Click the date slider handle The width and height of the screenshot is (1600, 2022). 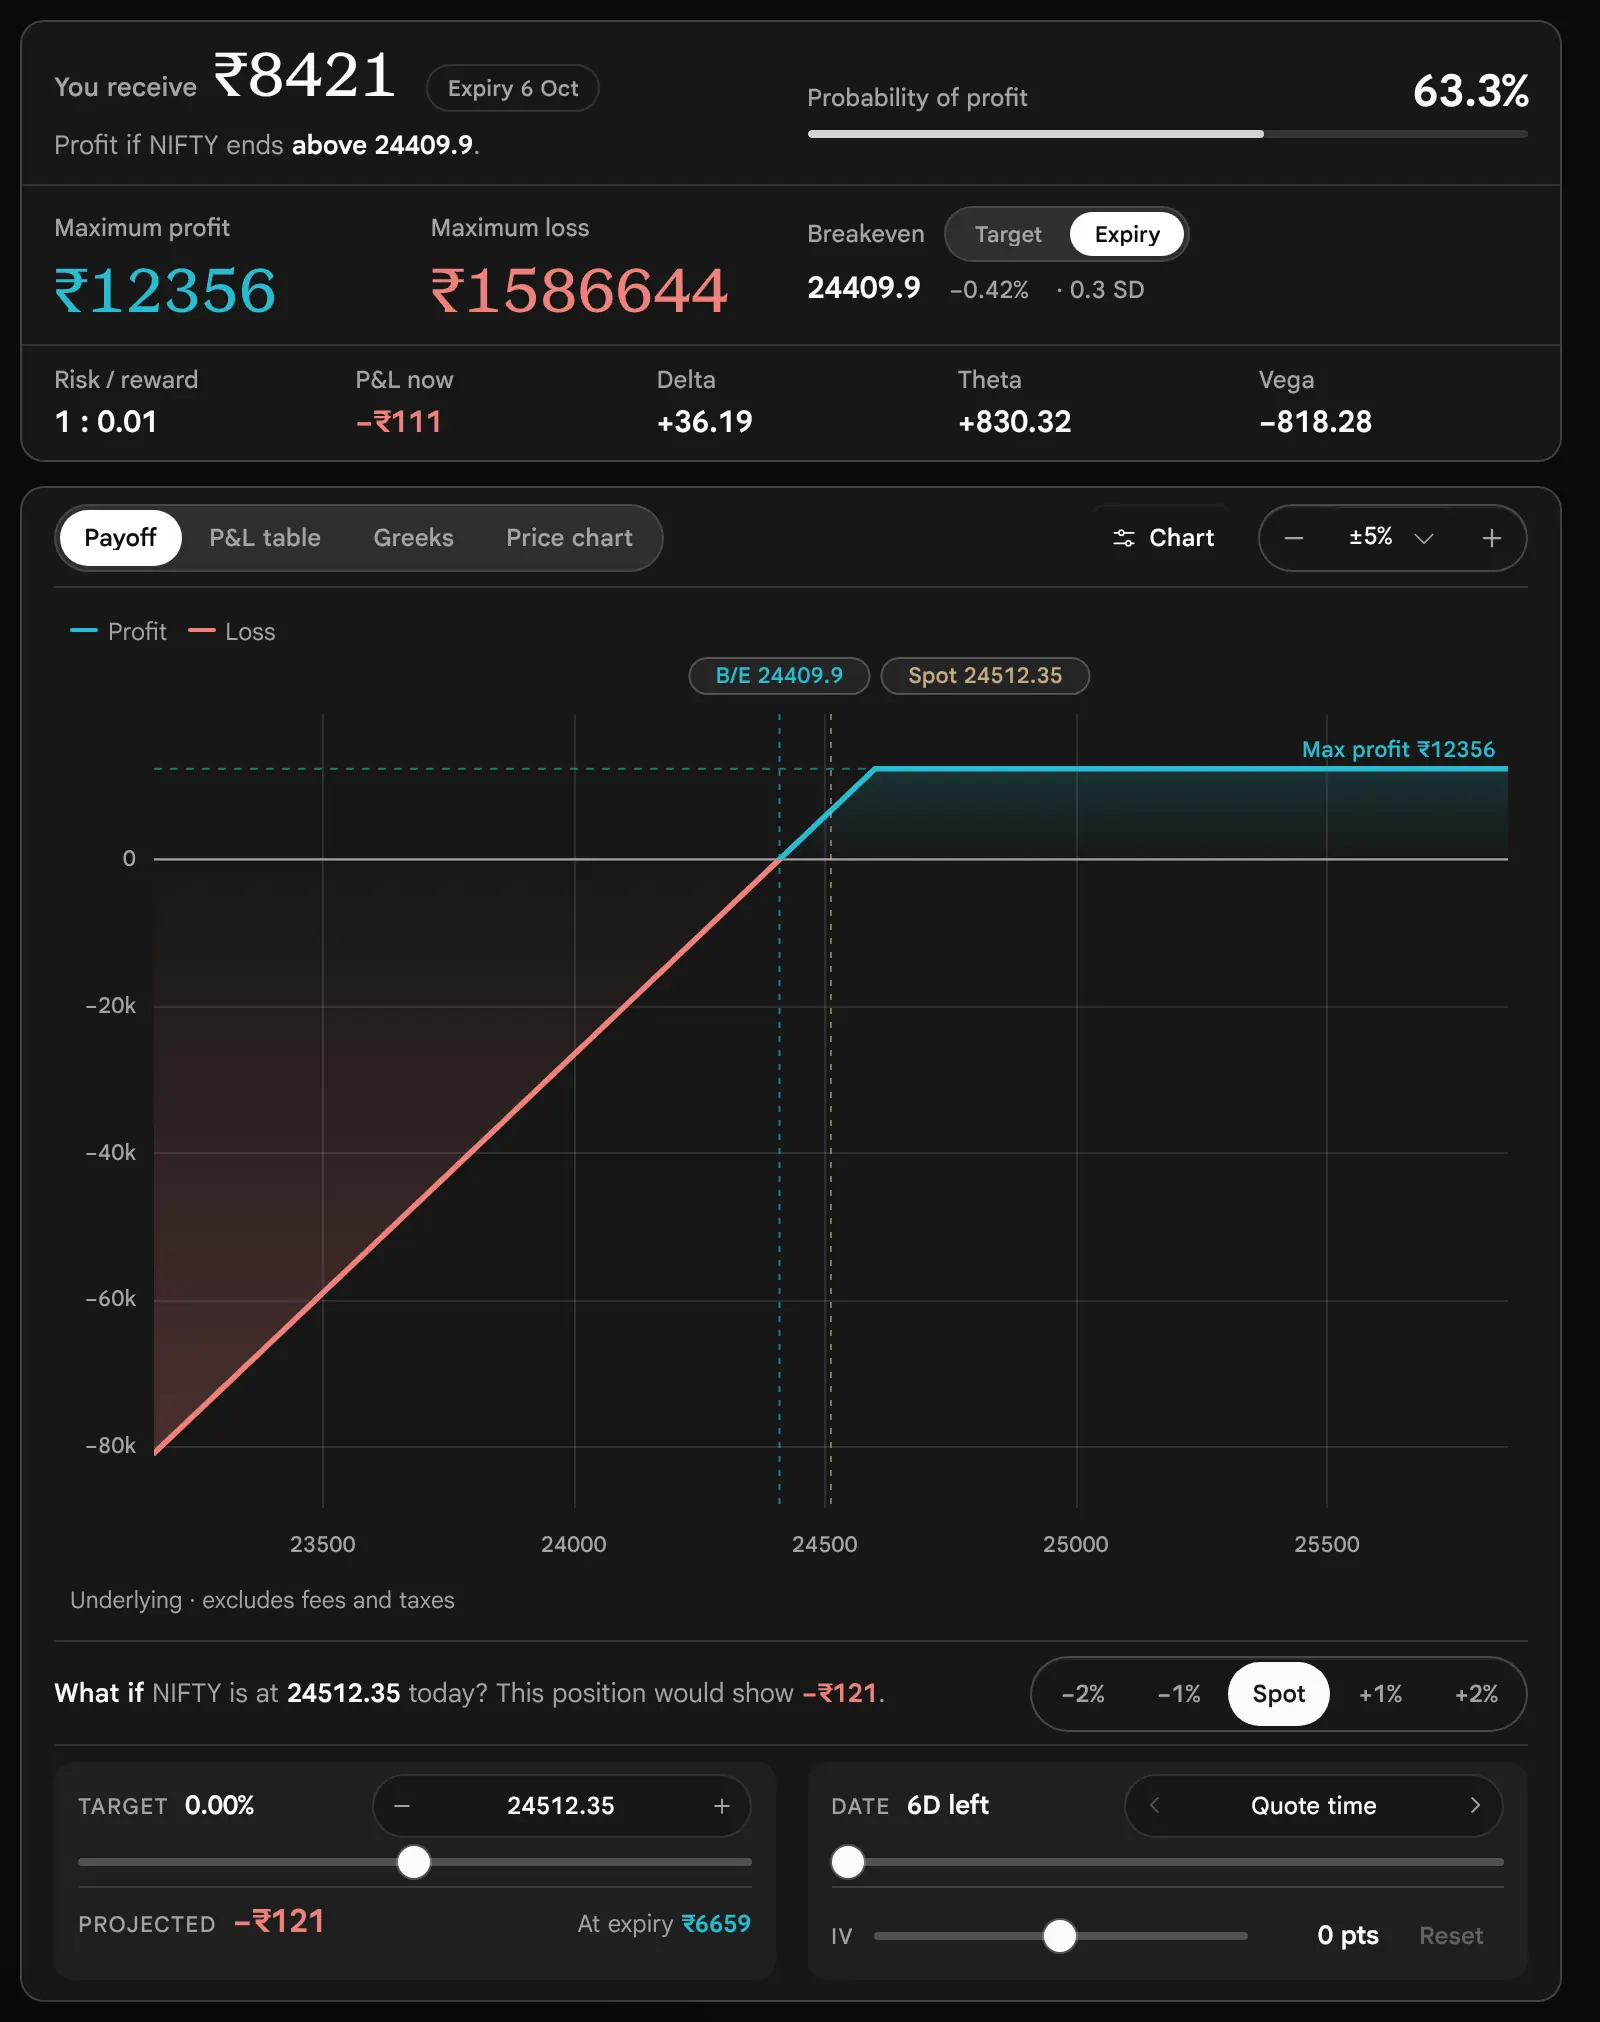click(848, 1862)
